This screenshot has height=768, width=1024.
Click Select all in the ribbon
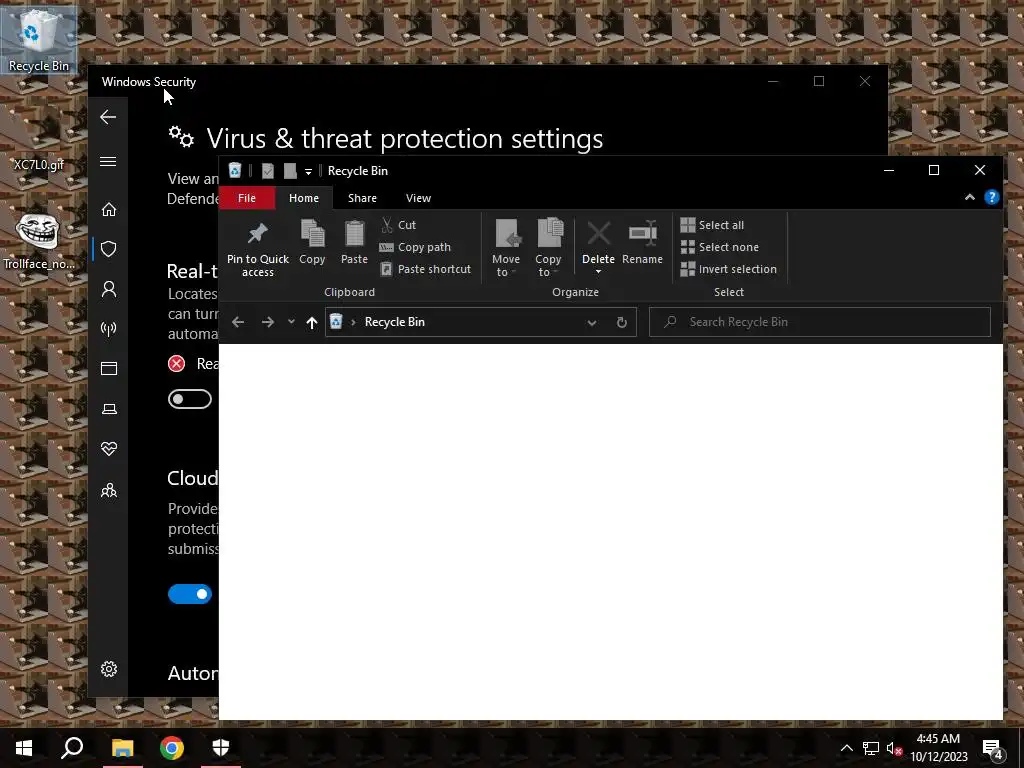click(712, 225)
